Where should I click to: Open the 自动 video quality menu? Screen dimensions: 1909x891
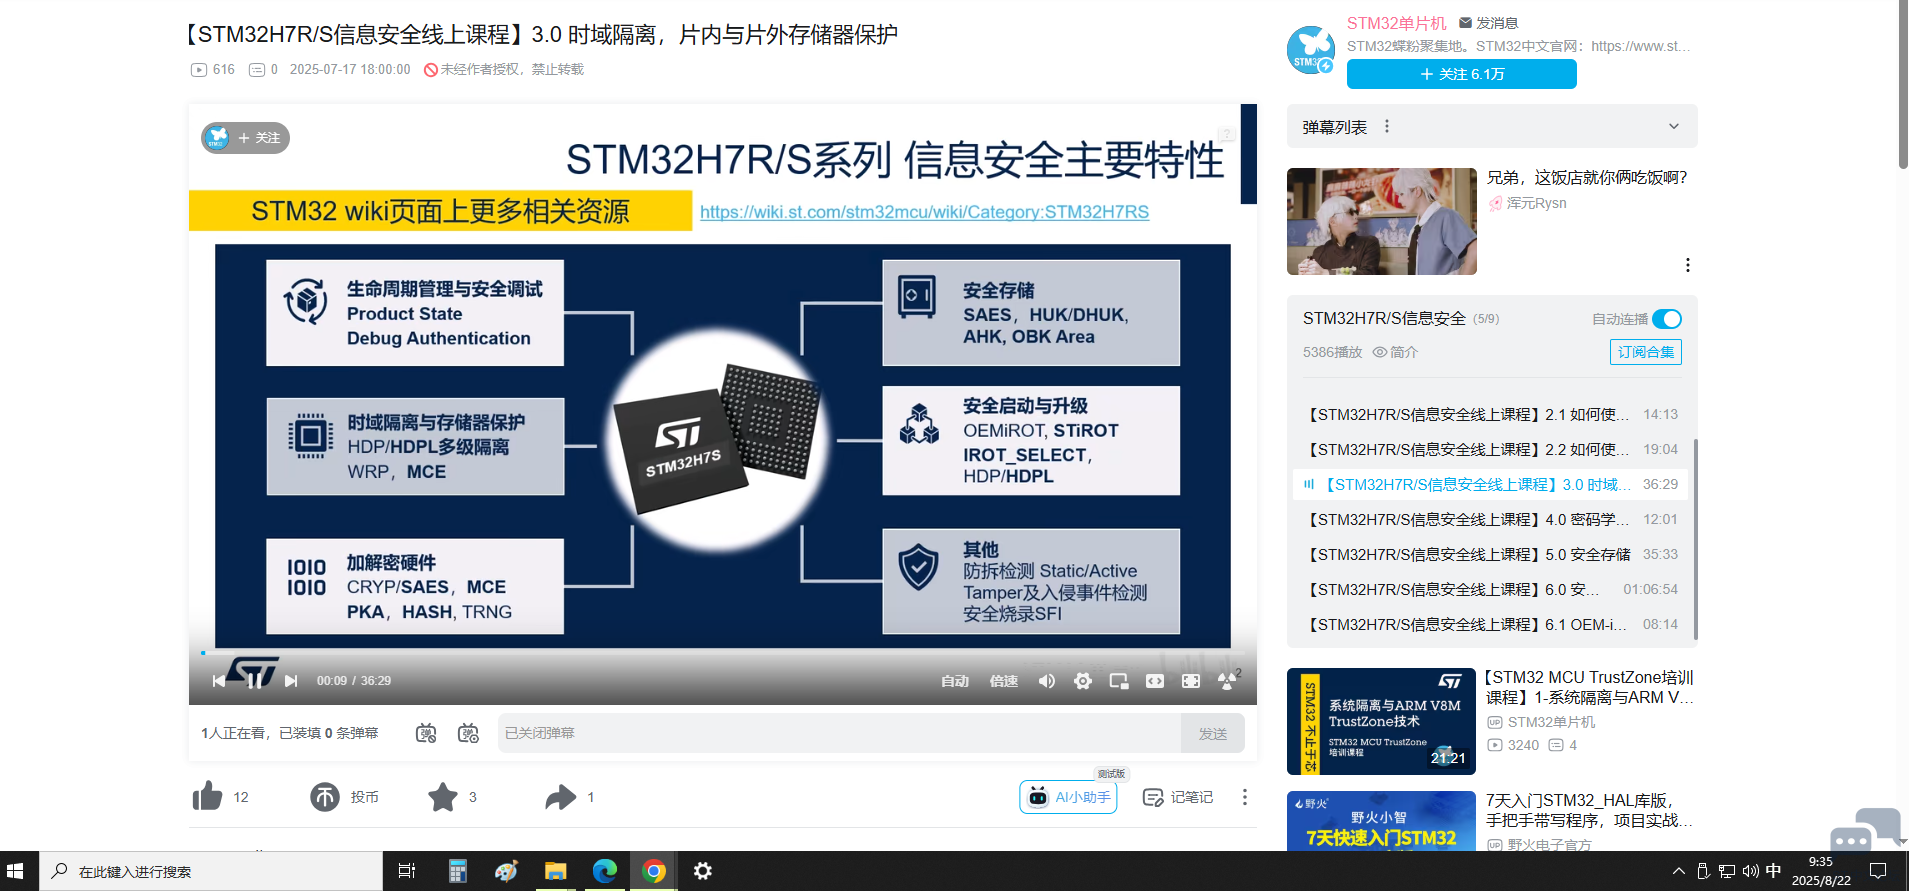tap(955, 681)
